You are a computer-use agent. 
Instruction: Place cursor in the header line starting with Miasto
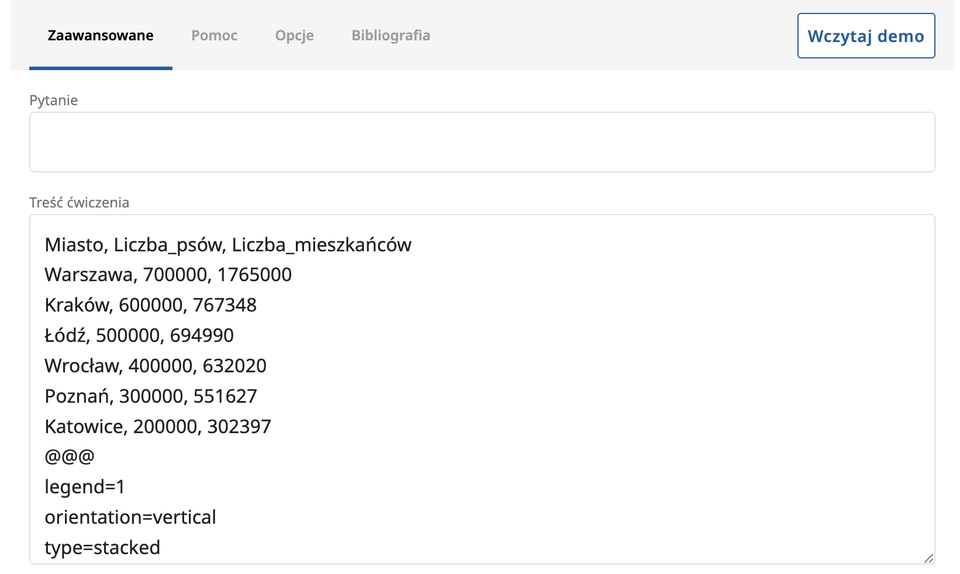[228, 245]
